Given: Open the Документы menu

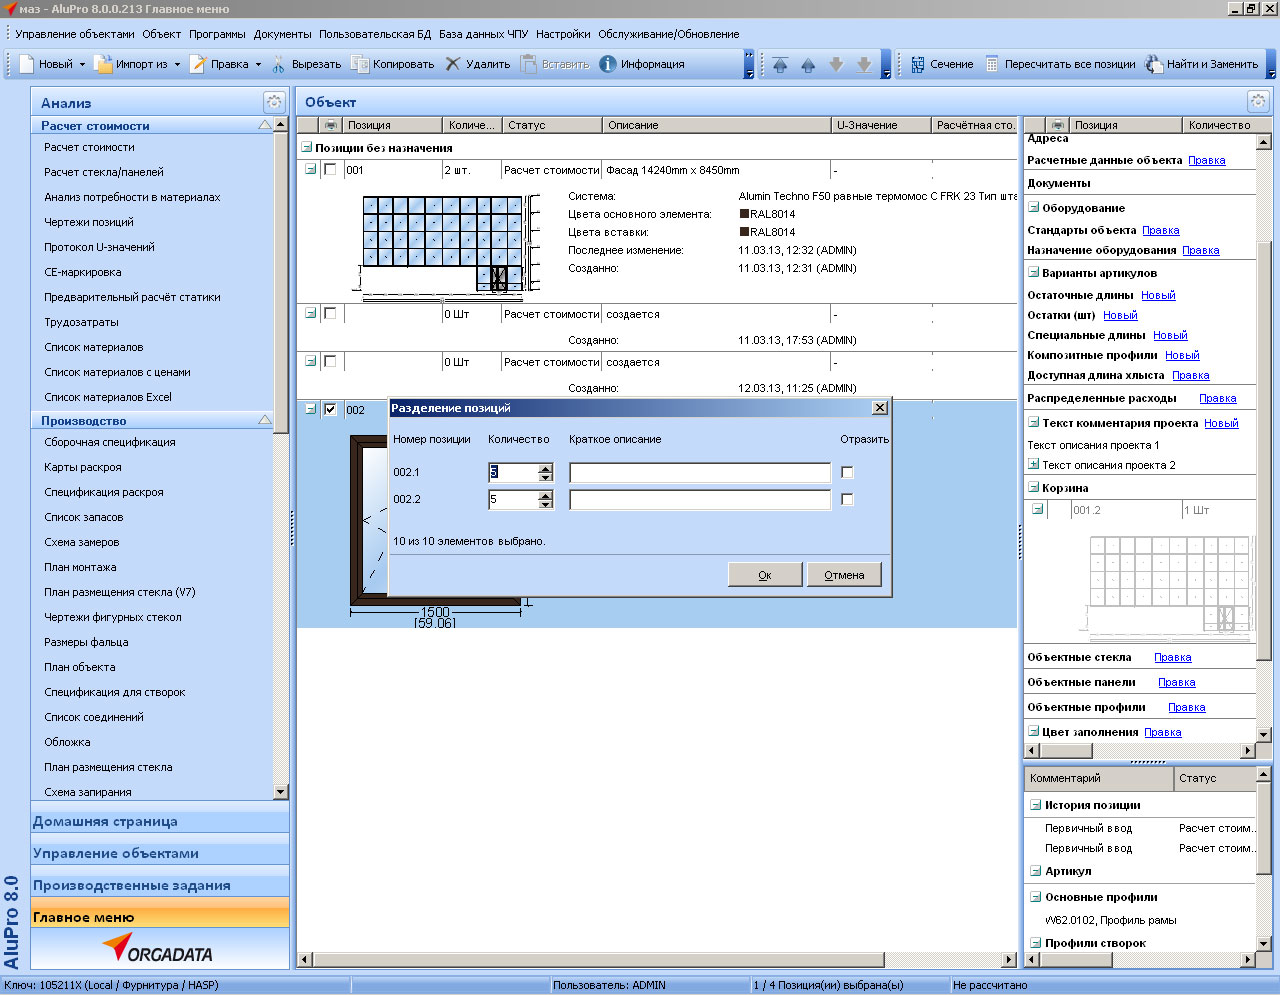Looking at the screenshot, I should (x=282, y=34).
